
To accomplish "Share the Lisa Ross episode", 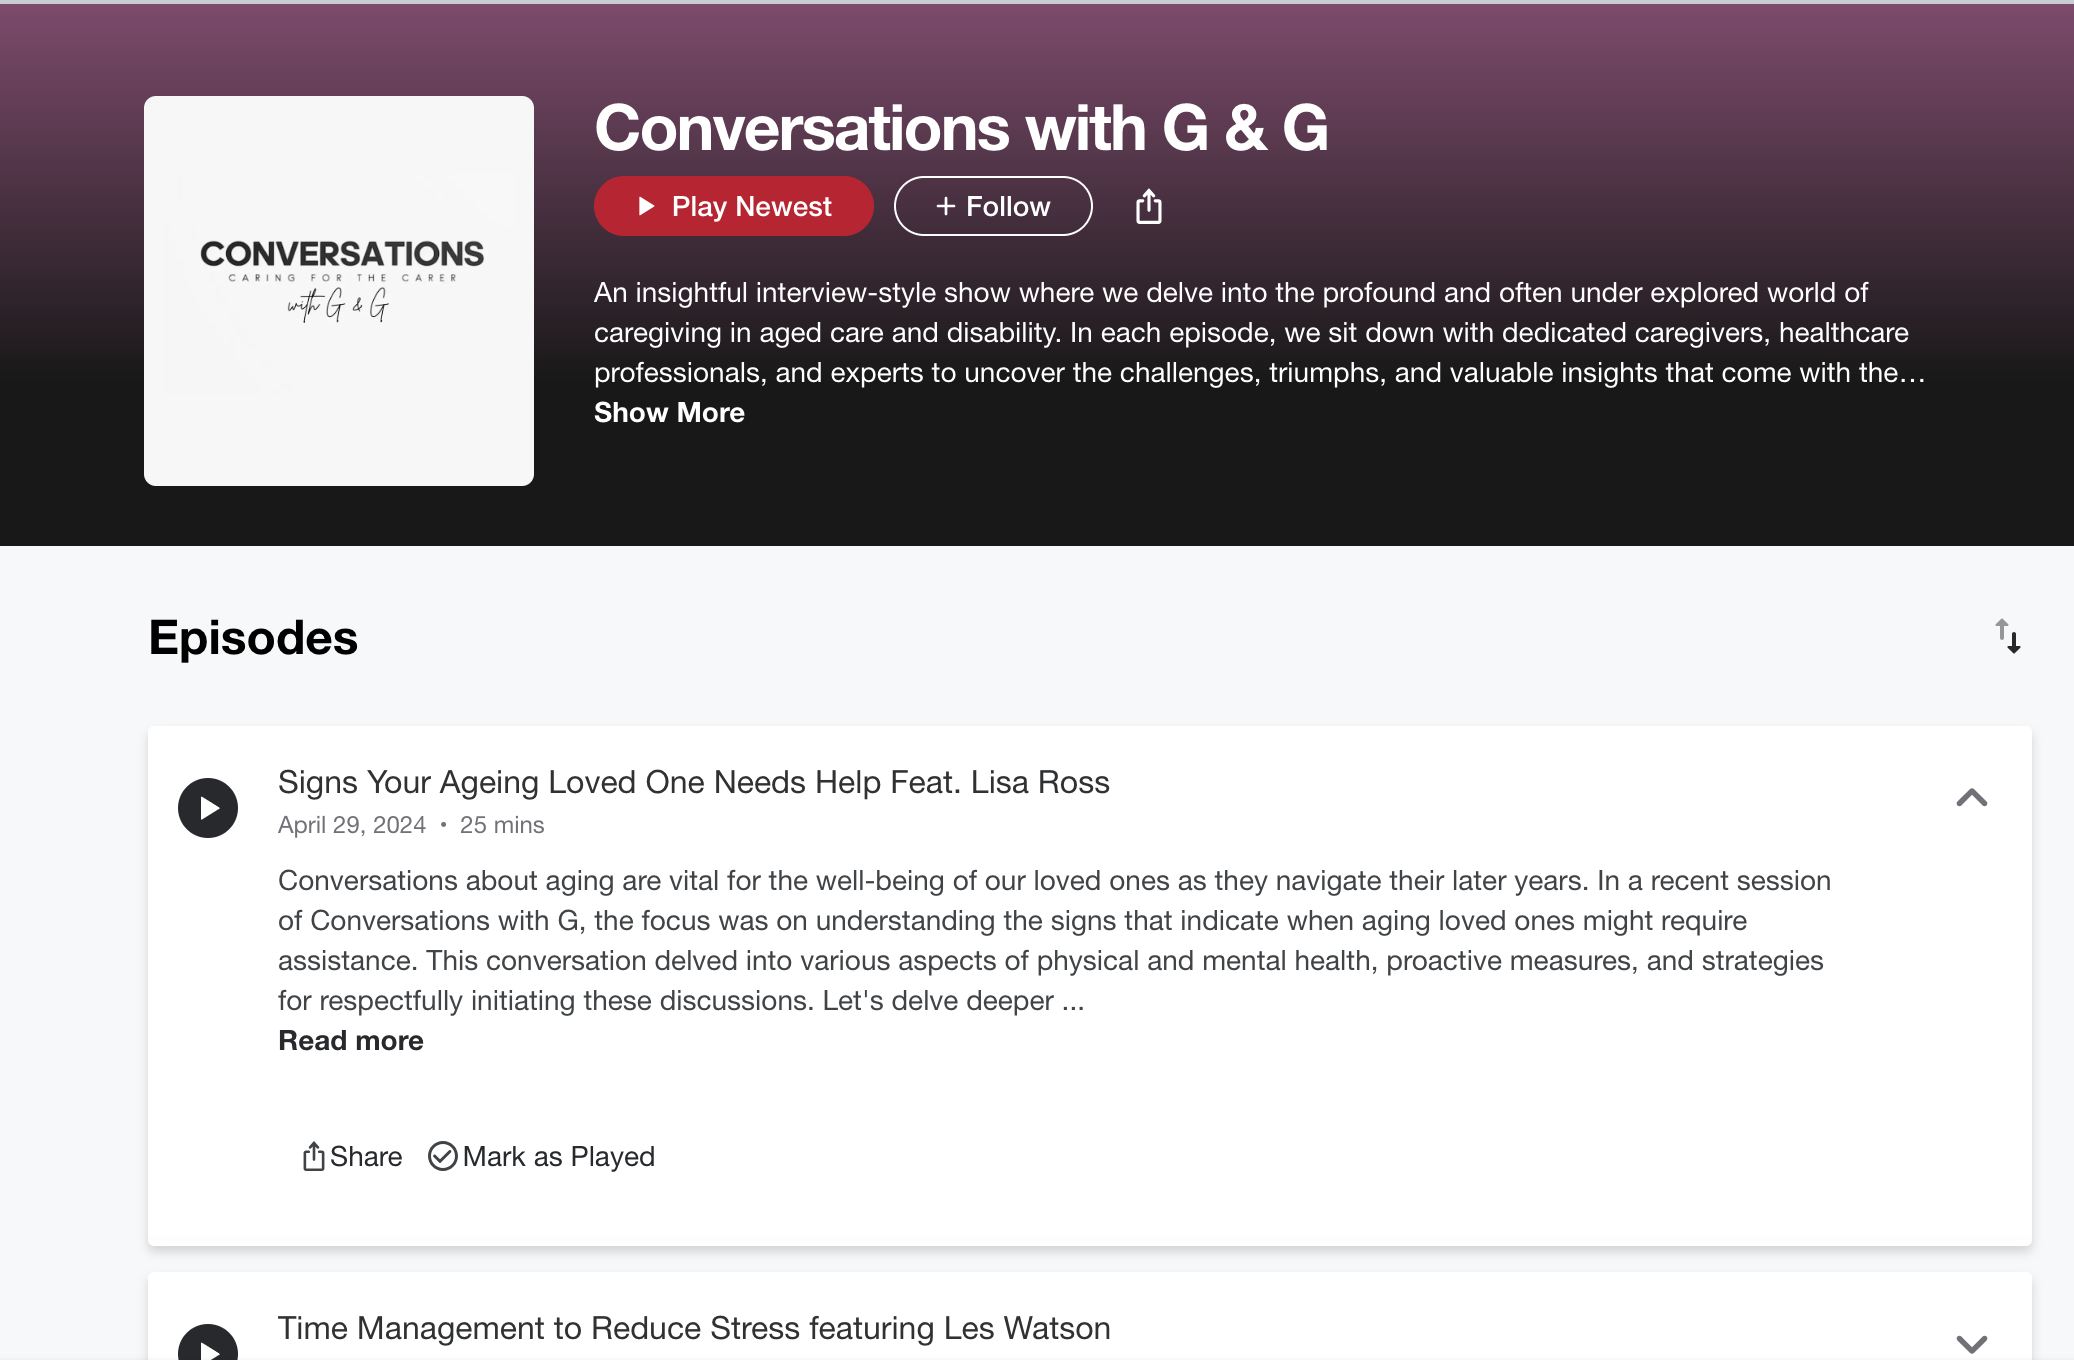I will [352, 1156].
